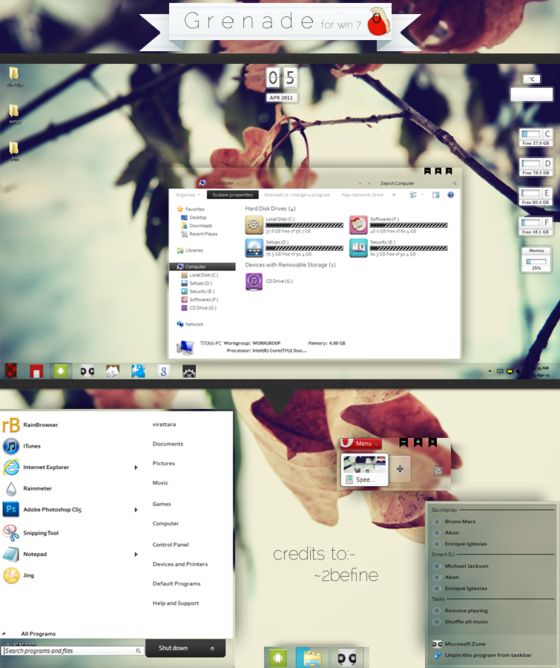Open Devices and Printers from start menu

coord(180,564)
